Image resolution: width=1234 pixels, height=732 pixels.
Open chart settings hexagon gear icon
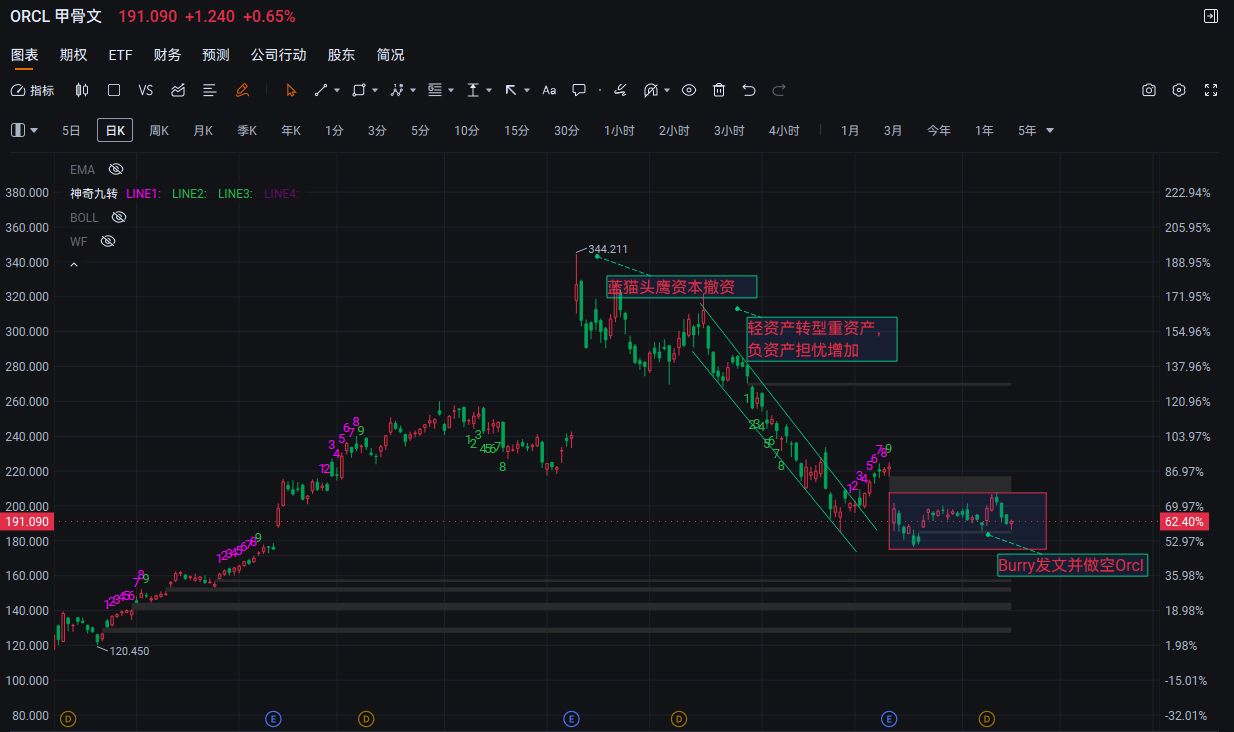coord(1179,90)
